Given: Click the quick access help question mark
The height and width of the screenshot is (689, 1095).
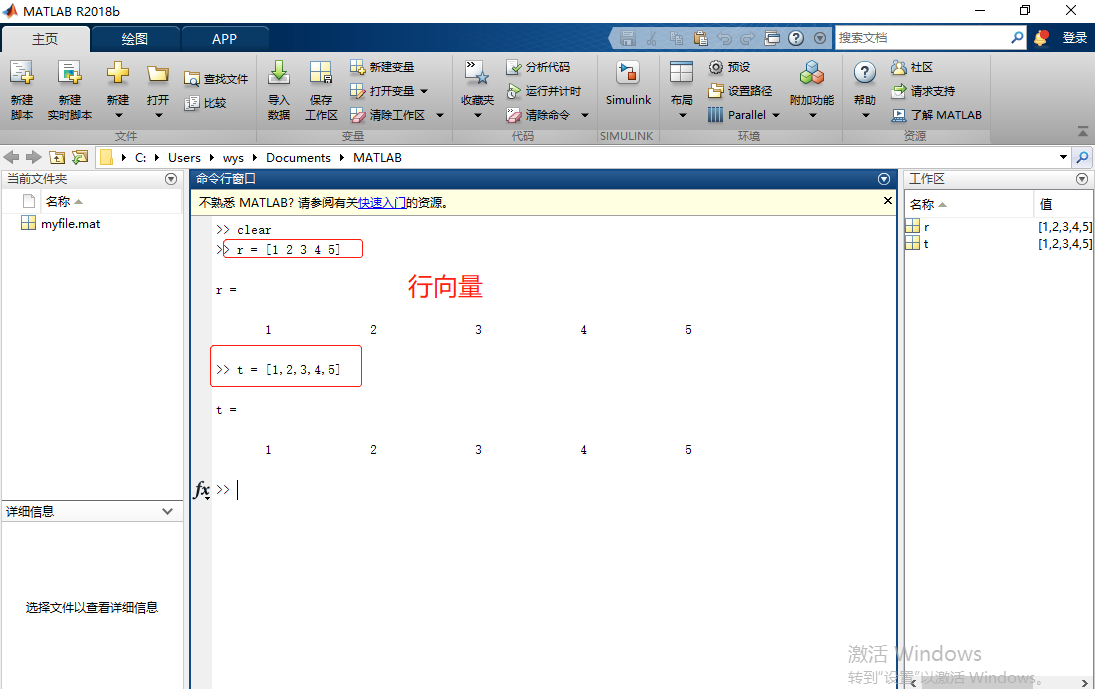Looking at the screenshot, I should (795, 38).
